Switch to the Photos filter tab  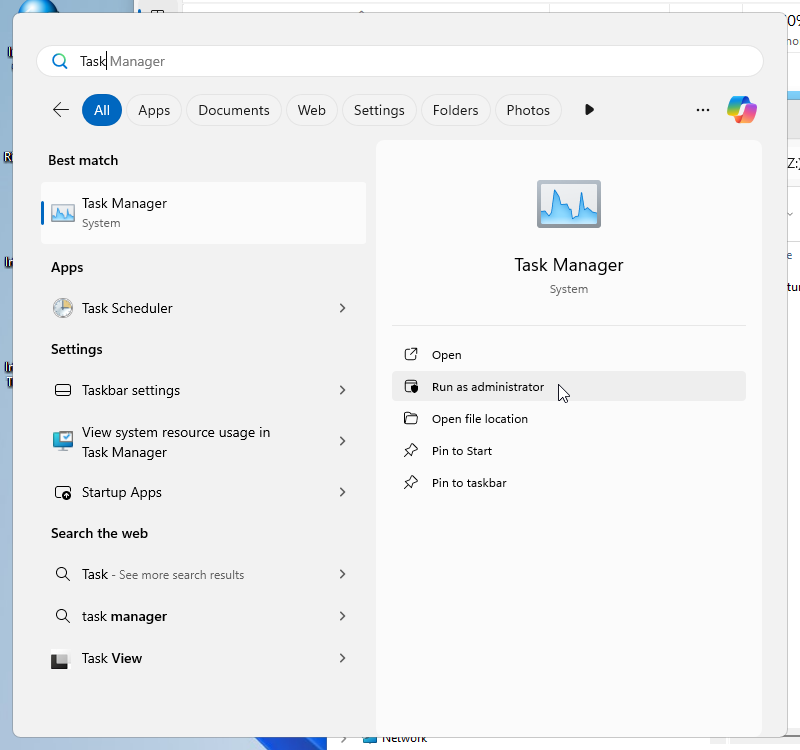coord(528,110)
